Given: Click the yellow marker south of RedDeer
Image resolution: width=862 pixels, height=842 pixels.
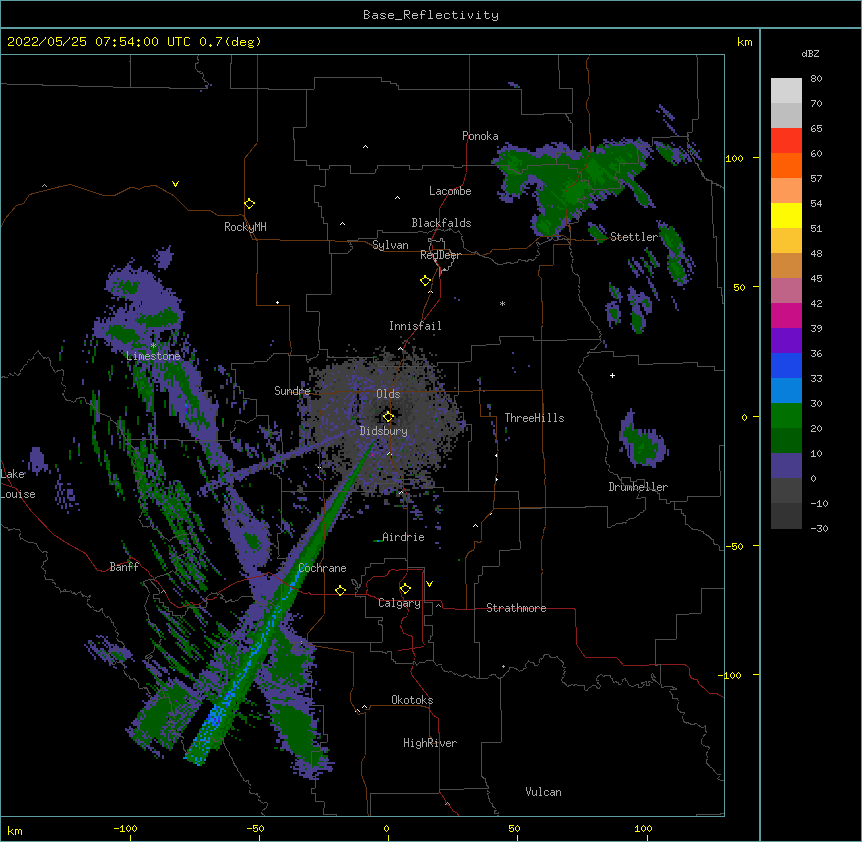Looking at the screenshot, I should tap(425, 280).
